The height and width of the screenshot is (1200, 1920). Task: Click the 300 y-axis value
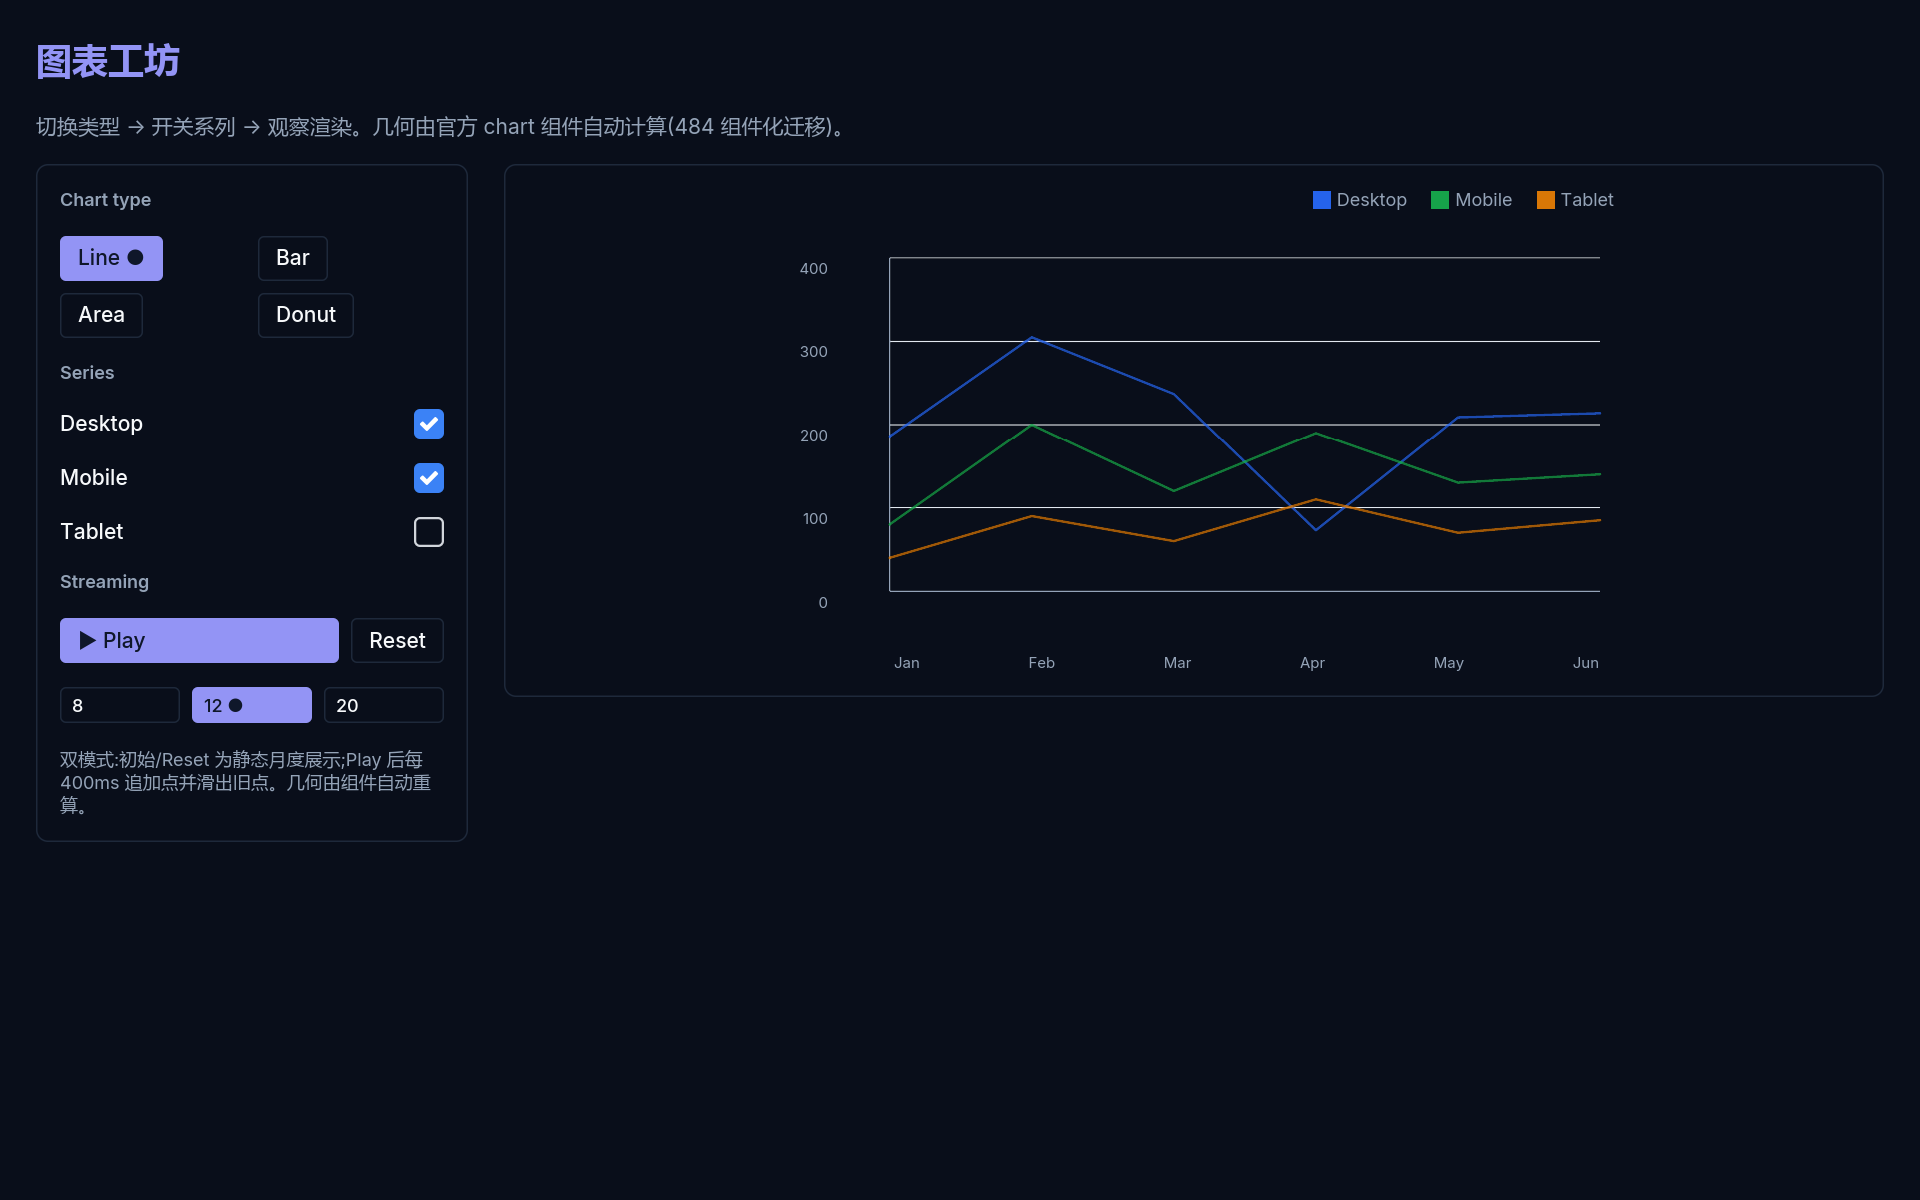(x=814, y=352)
